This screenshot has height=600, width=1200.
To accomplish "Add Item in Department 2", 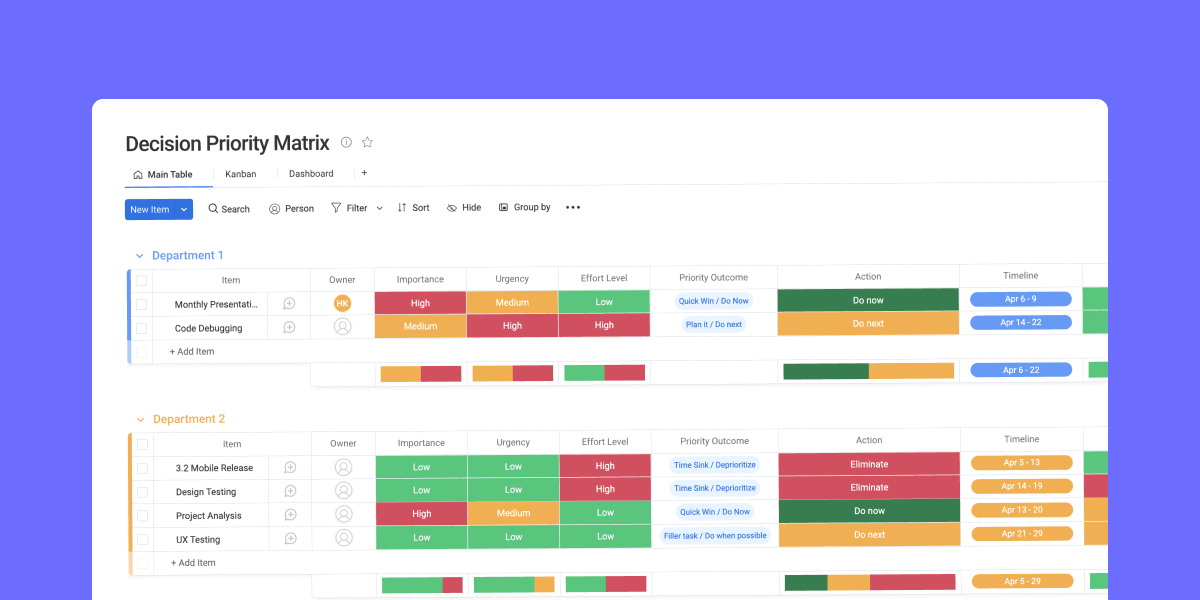I will click(x=193, y=563).
